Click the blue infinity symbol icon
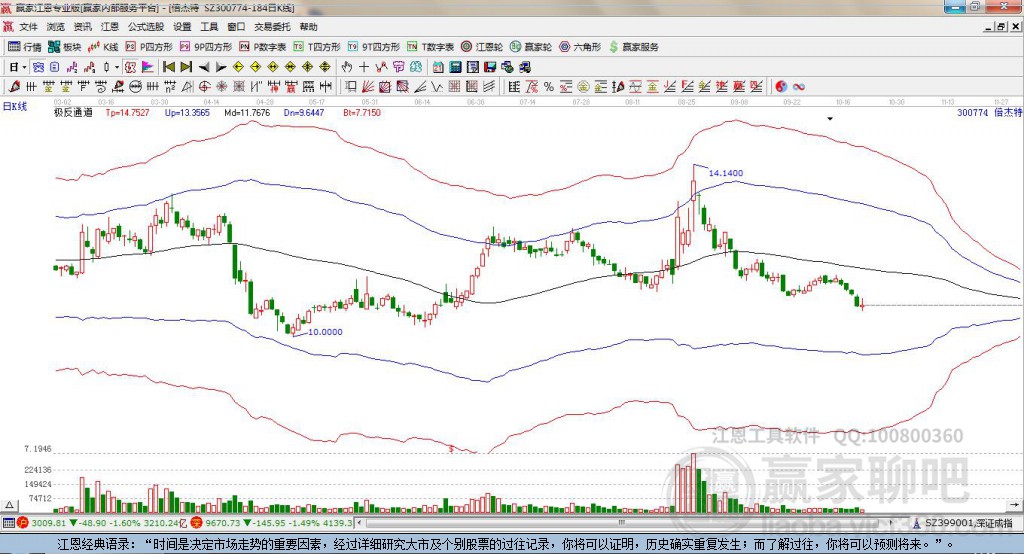 click(x=798, y=86)
